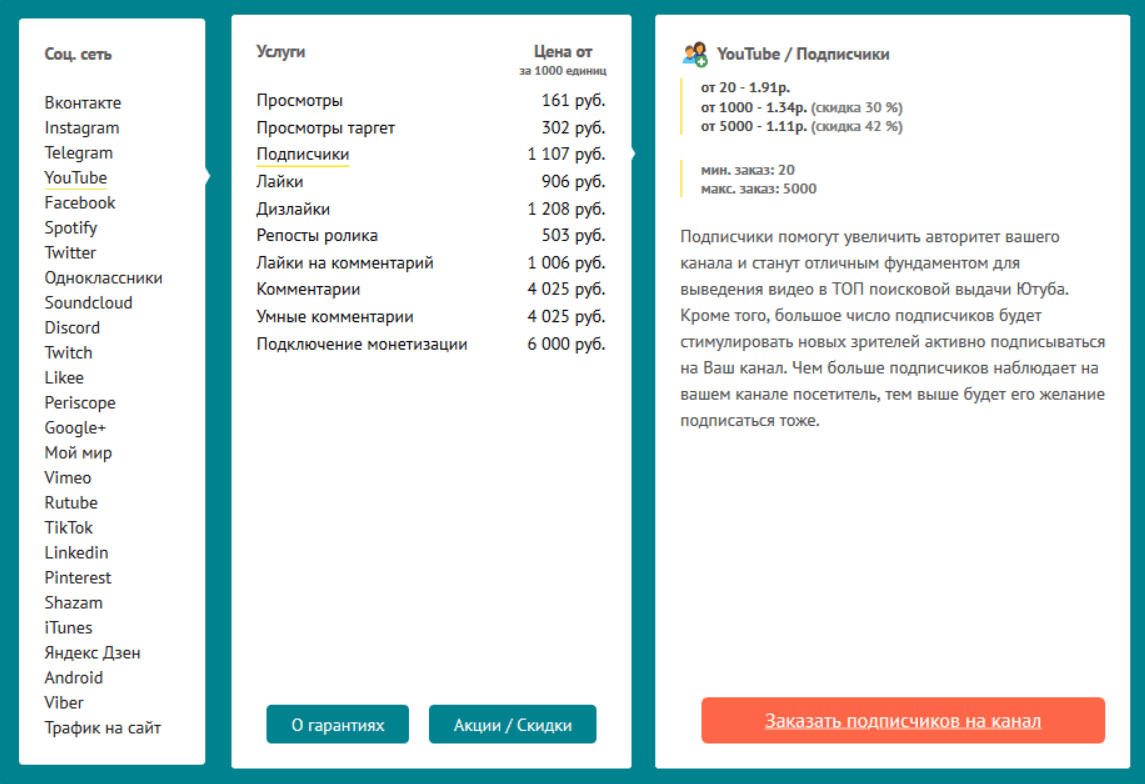The width and height of the screenshot is (1145, 784).
Task: Click the 1 107 руб. price
Action: 567,154
